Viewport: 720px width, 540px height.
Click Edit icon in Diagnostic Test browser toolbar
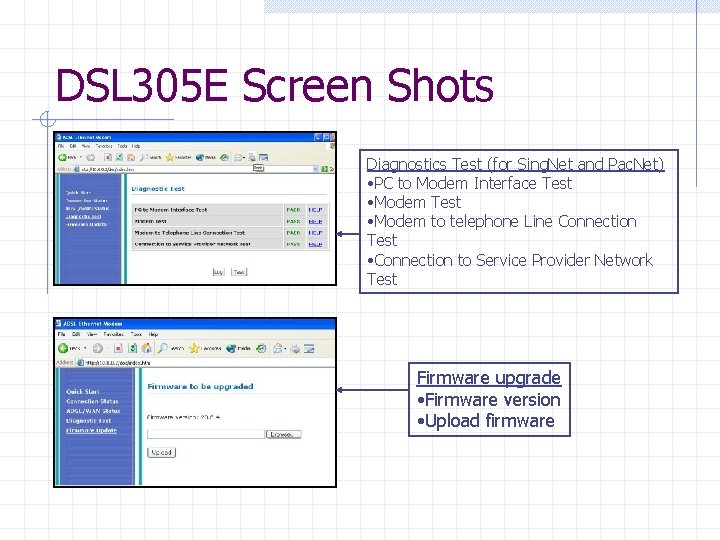coord(264,158)
